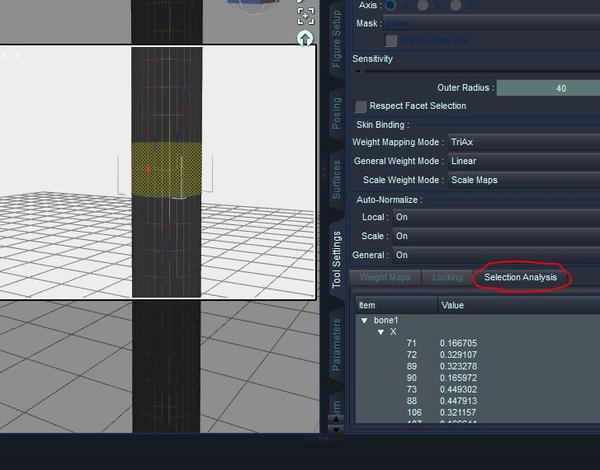Image resolution: width=600 pixels, height=470 pixels.
Task: Click the yellow selected polygon band on cylinder
Action: pyautogui.click(x=166, y=168)
